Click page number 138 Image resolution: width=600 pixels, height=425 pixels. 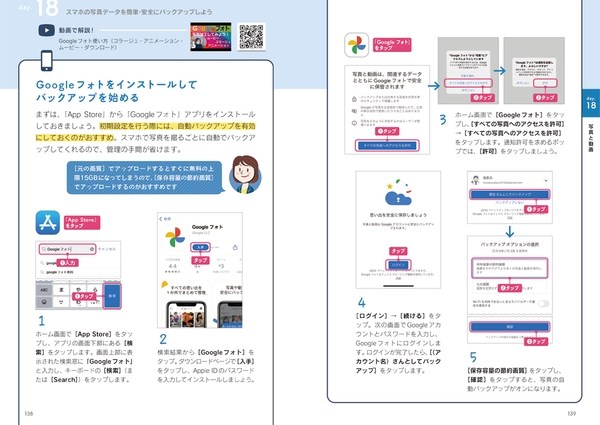[x=29, y=414]
